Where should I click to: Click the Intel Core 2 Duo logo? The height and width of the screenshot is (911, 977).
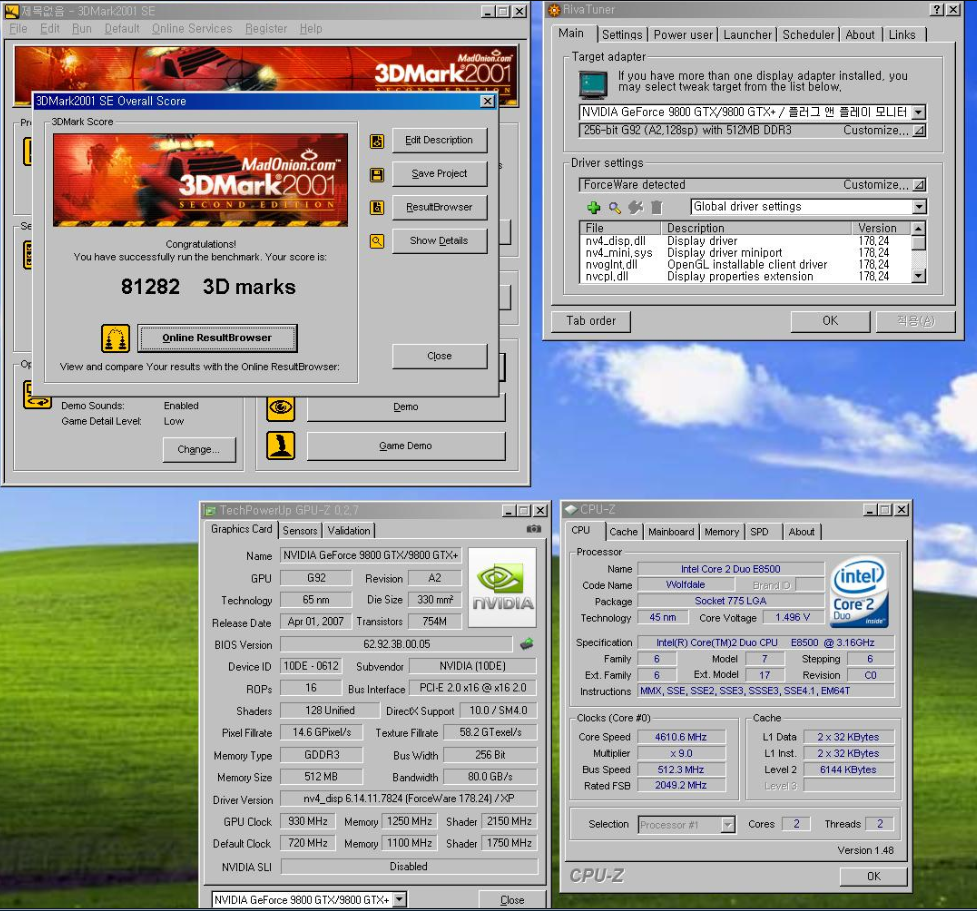click(x=860, y=591)
